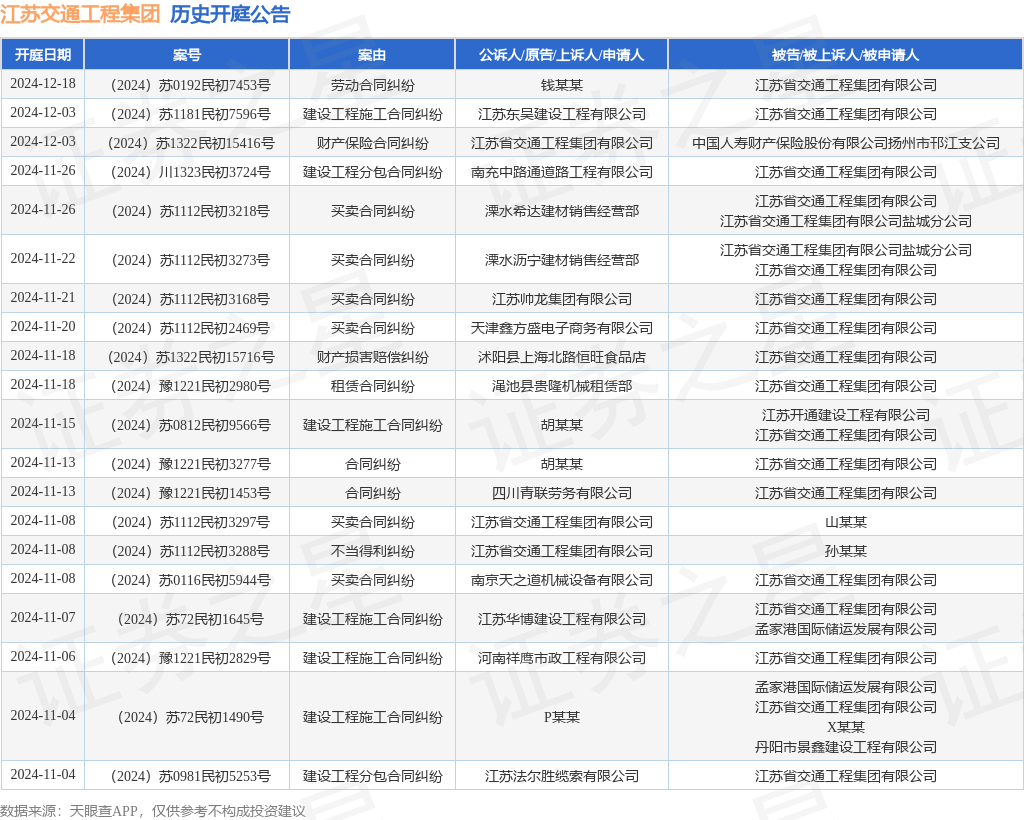Image resolution: width=1024 pixels, height=820 pixels.
Task: Select case number 苏0192民初7453号
Action: coord(191,85)
